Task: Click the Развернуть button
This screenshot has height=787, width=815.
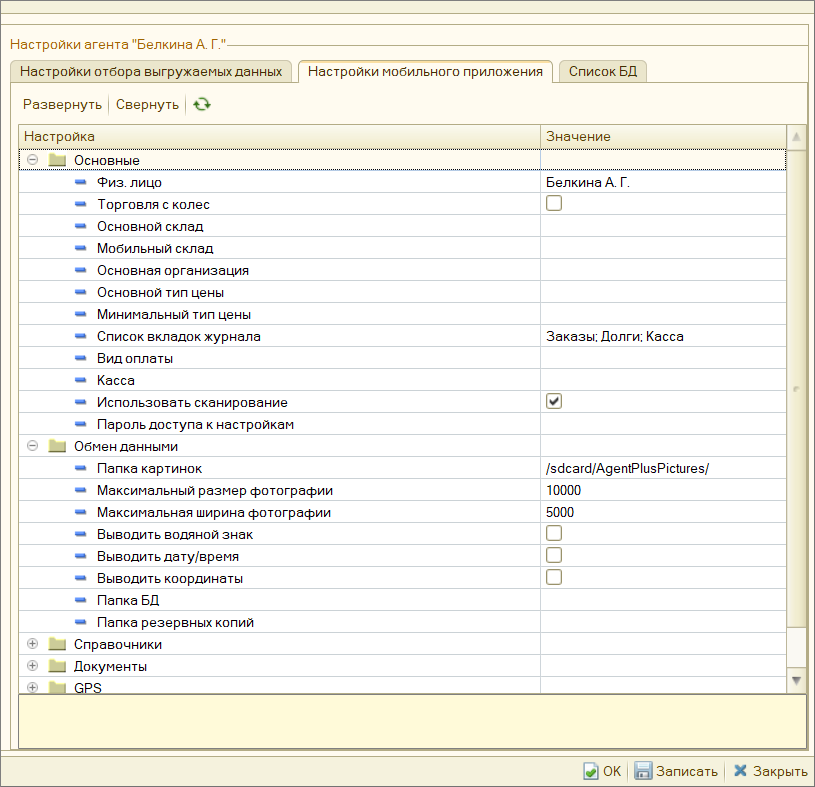Action: coord(62,104)
